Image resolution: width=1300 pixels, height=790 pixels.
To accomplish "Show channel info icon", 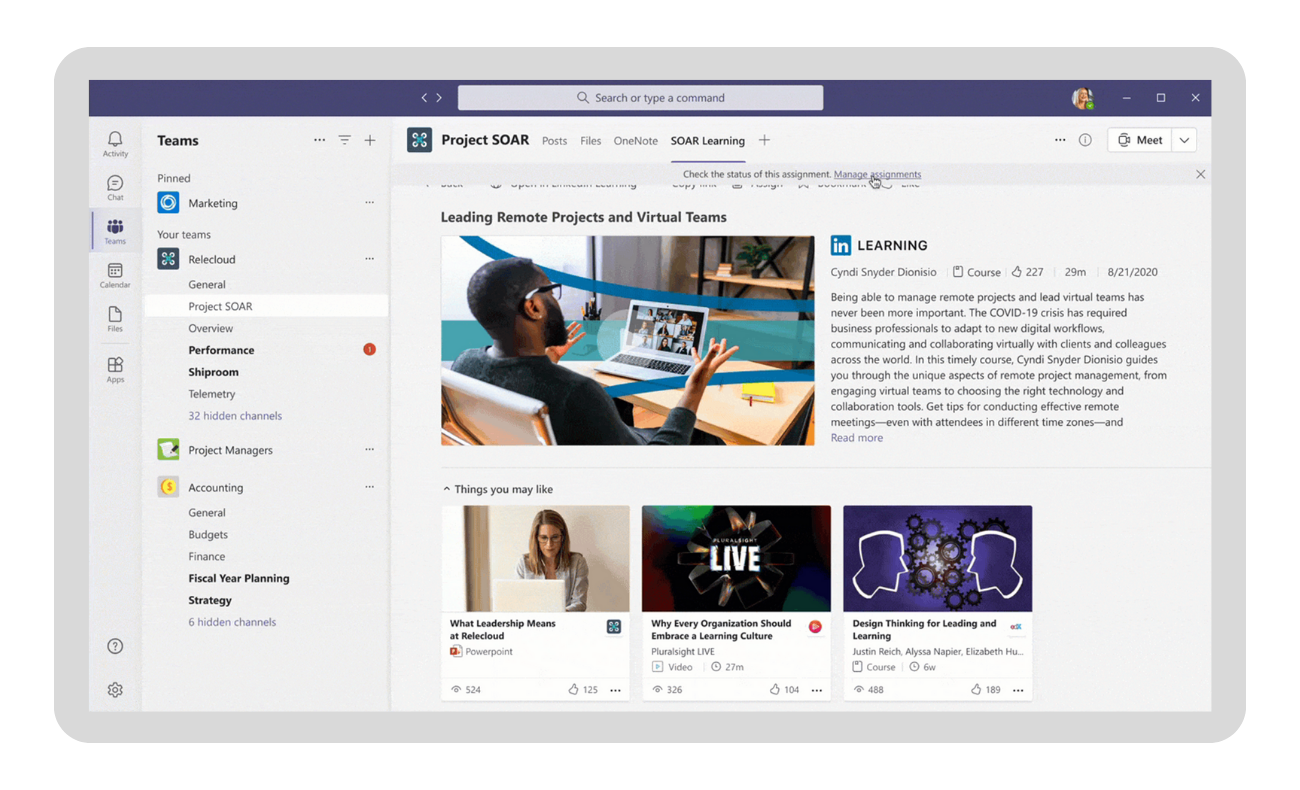I will tap(1085, 140).
